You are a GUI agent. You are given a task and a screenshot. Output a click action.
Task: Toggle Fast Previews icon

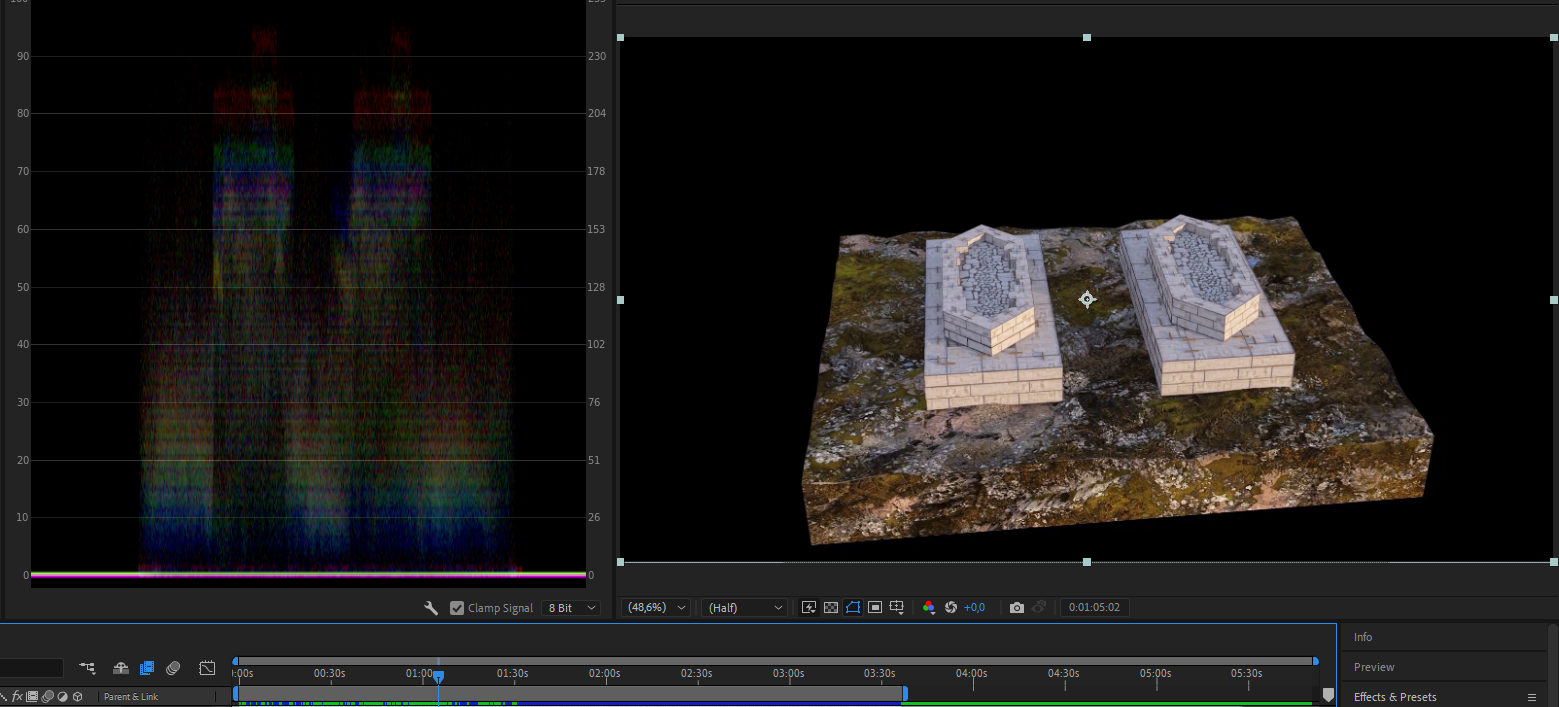tap(809, 608)
